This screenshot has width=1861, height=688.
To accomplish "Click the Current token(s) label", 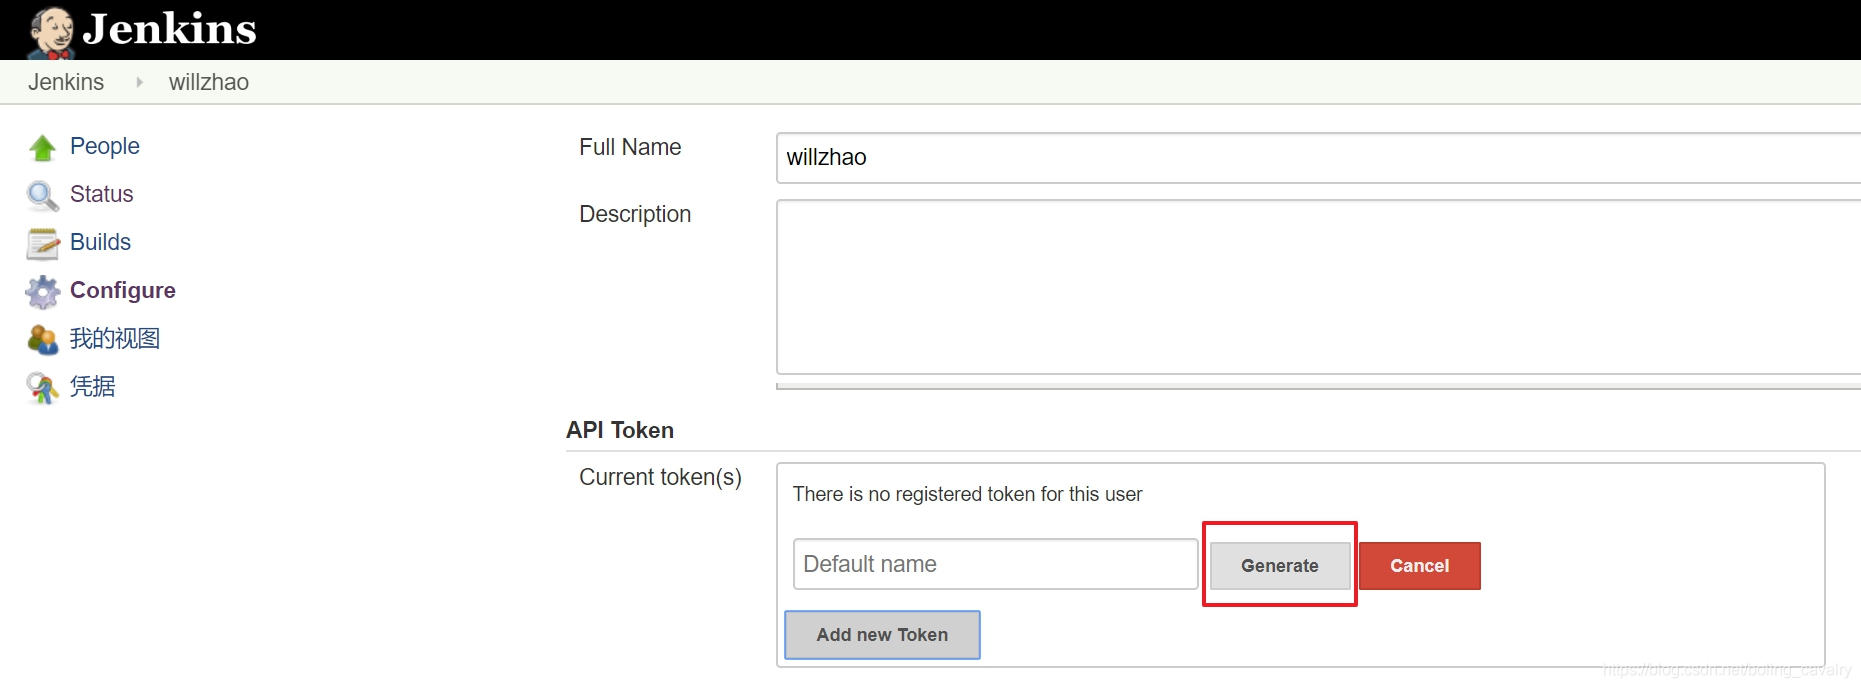I will click(x=660, y=477).
